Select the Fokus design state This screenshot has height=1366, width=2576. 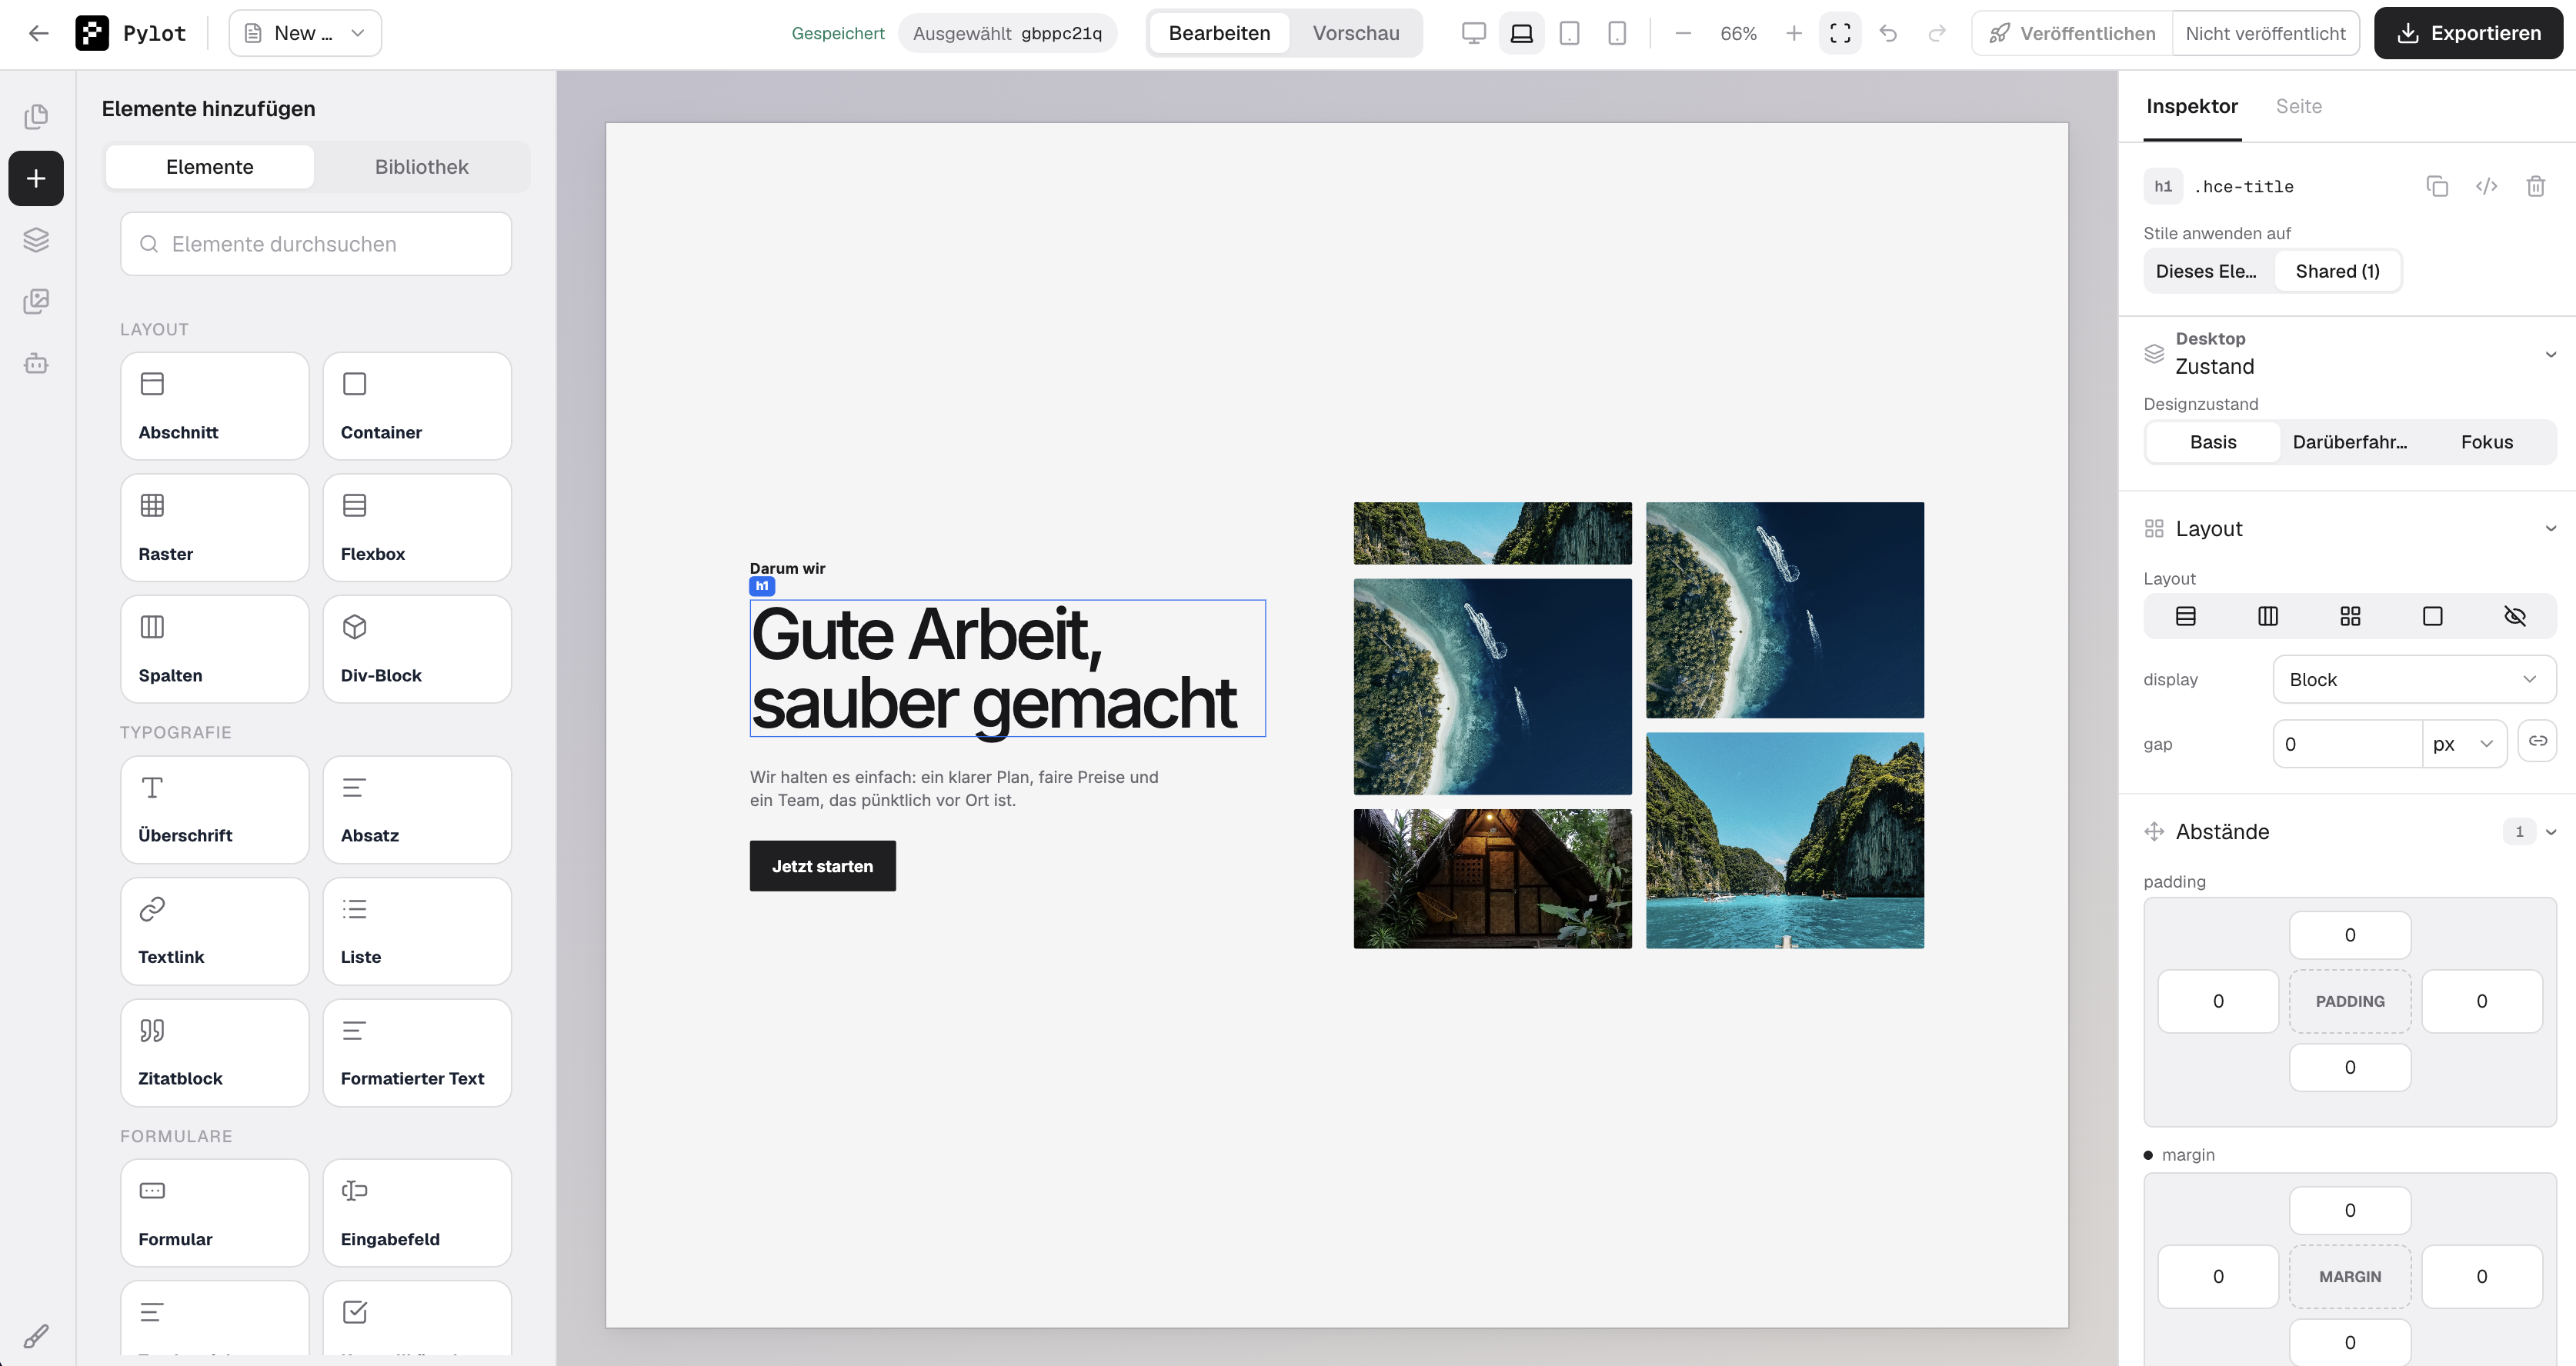click(x=2487, y=442)
